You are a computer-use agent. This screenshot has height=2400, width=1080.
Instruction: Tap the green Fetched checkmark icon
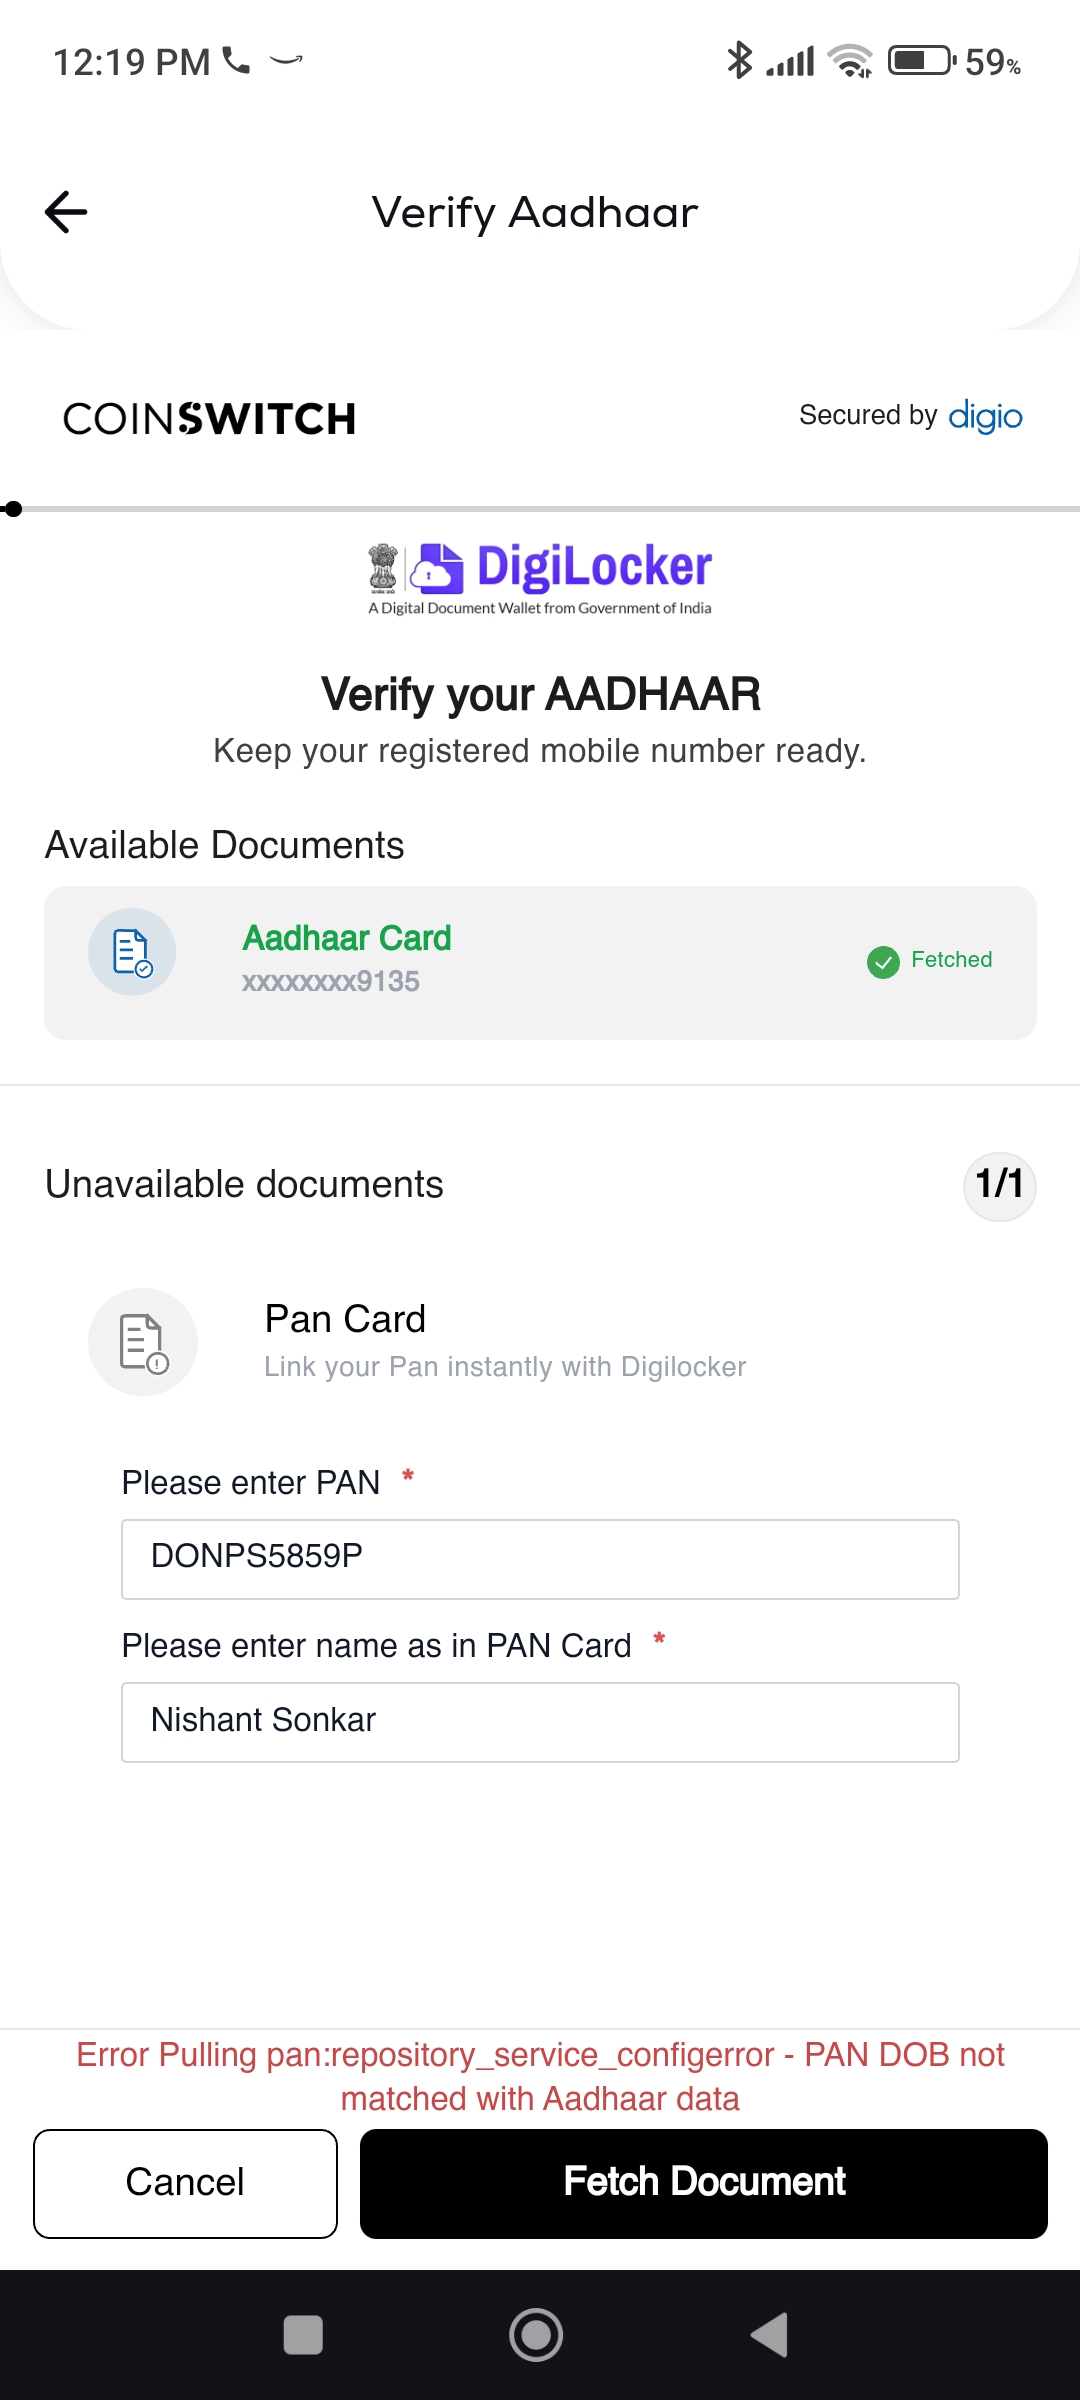pos(883,962)
